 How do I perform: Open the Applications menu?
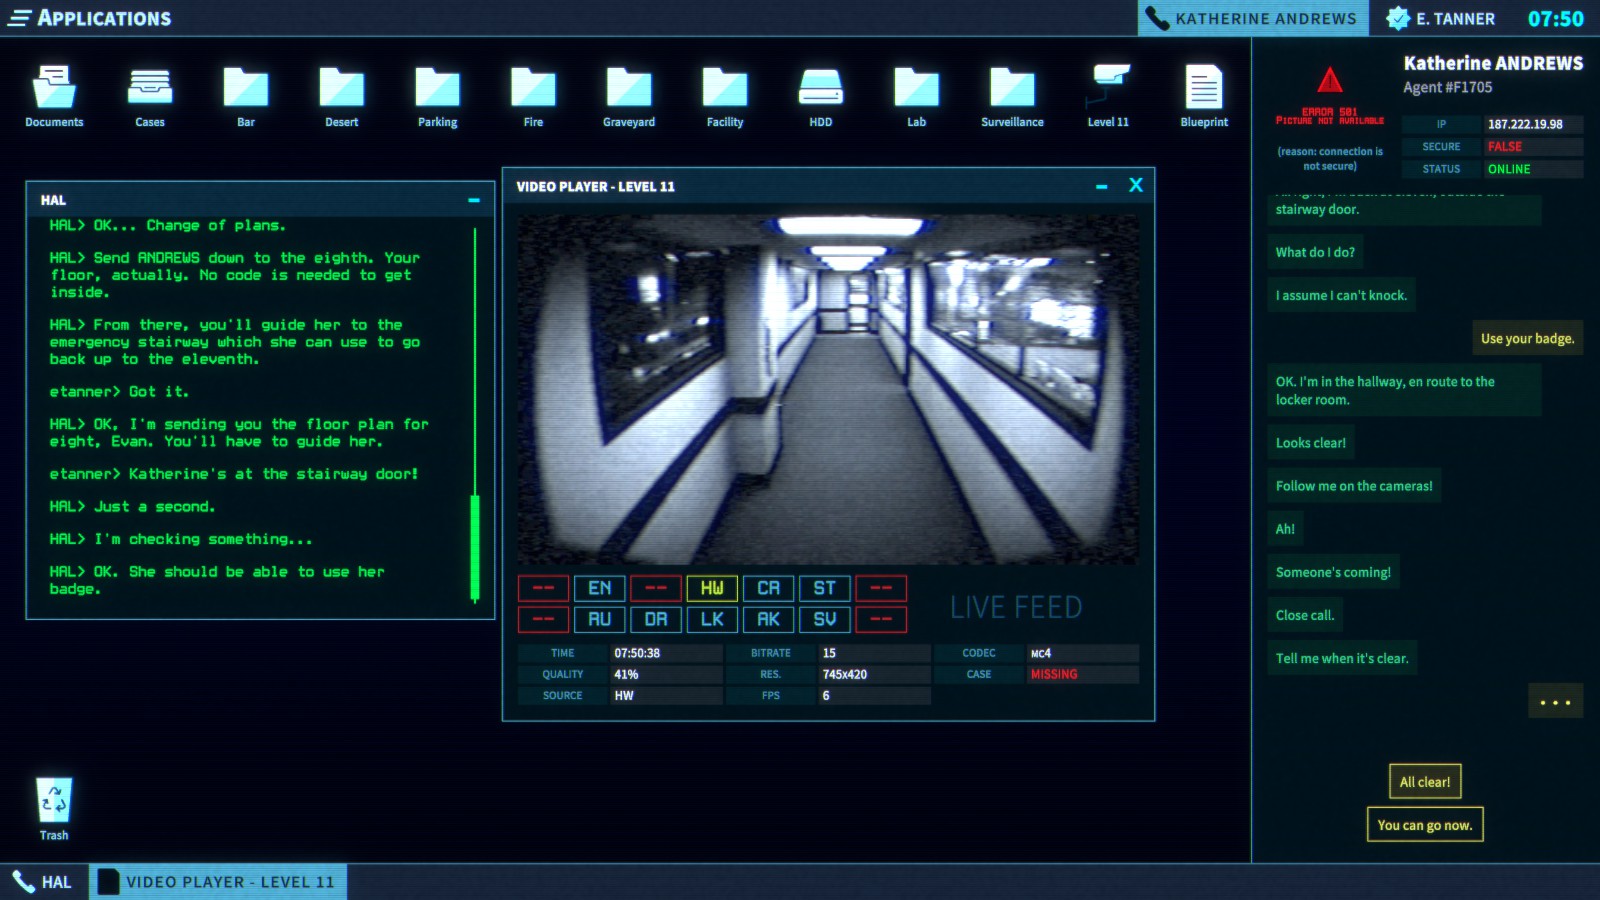[19, 17]
